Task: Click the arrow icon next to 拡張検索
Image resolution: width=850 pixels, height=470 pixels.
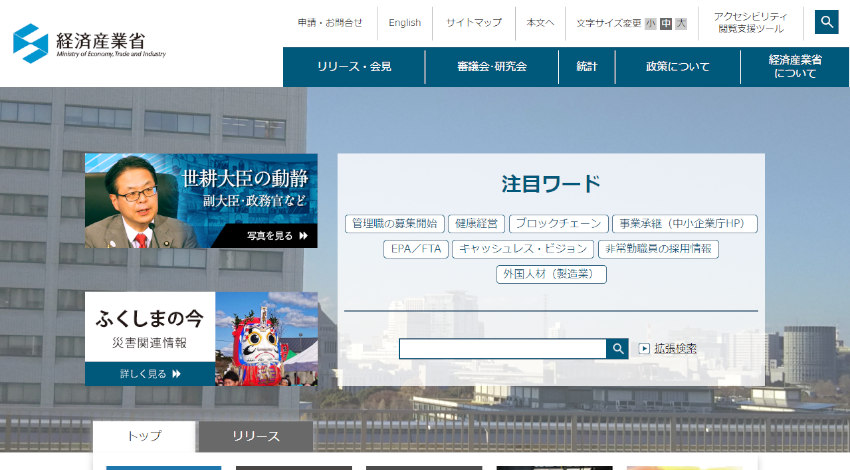Action: click(644, 349)
